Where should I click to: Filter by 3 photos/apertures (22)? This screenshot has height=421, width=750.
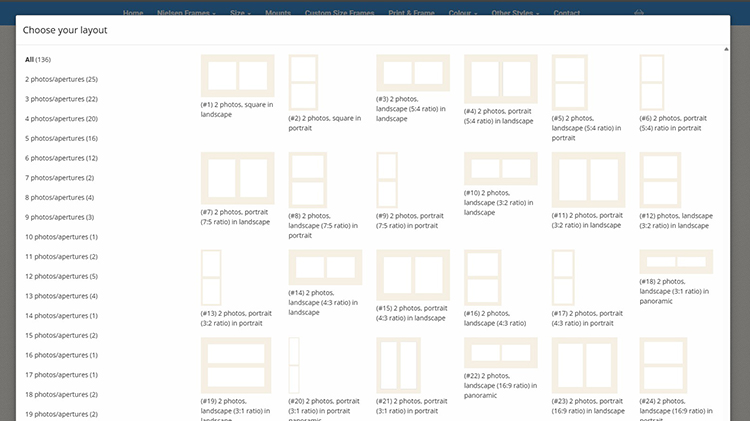[x=61, y=99]
